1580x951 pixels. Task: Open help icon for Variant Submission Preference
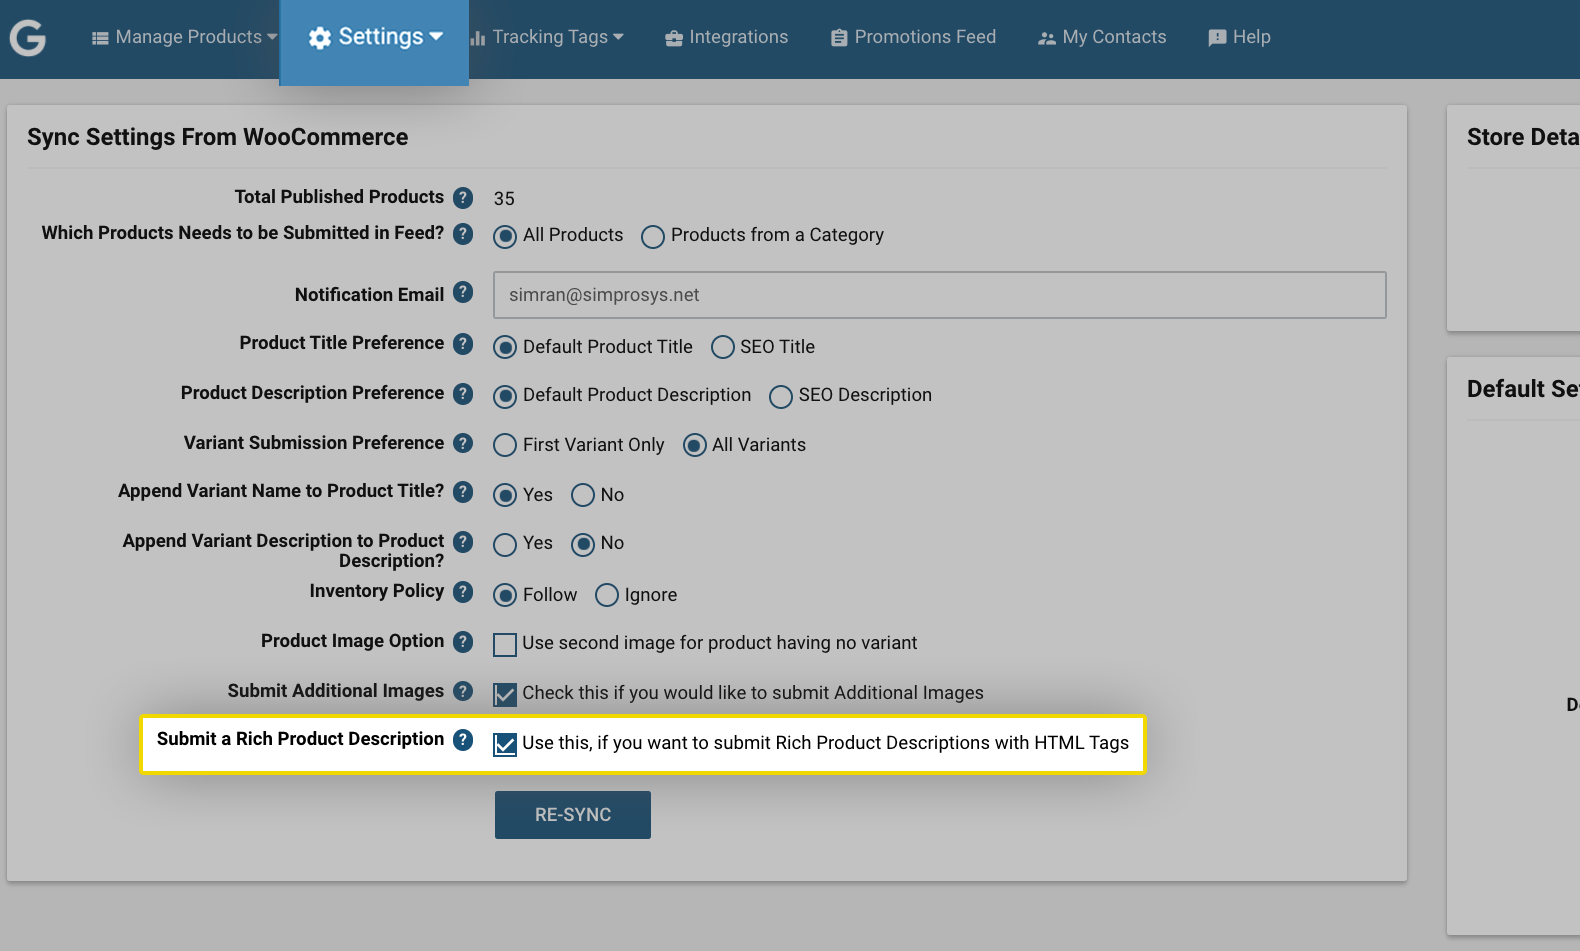click(463, 442)
